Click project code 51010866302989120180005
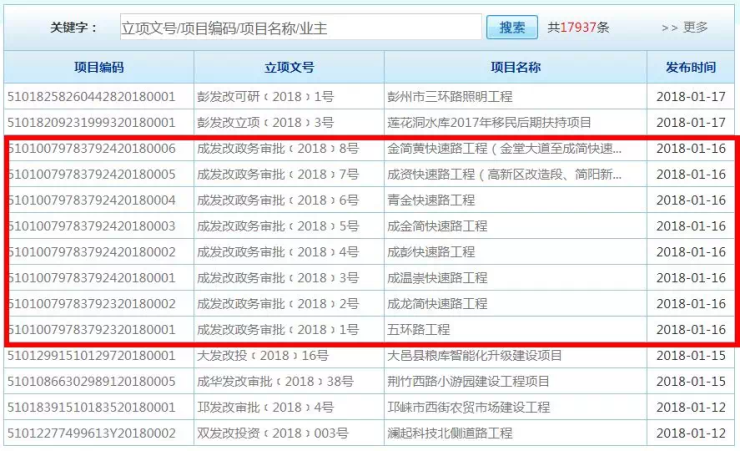740x451 pixels. click(92, 381)
